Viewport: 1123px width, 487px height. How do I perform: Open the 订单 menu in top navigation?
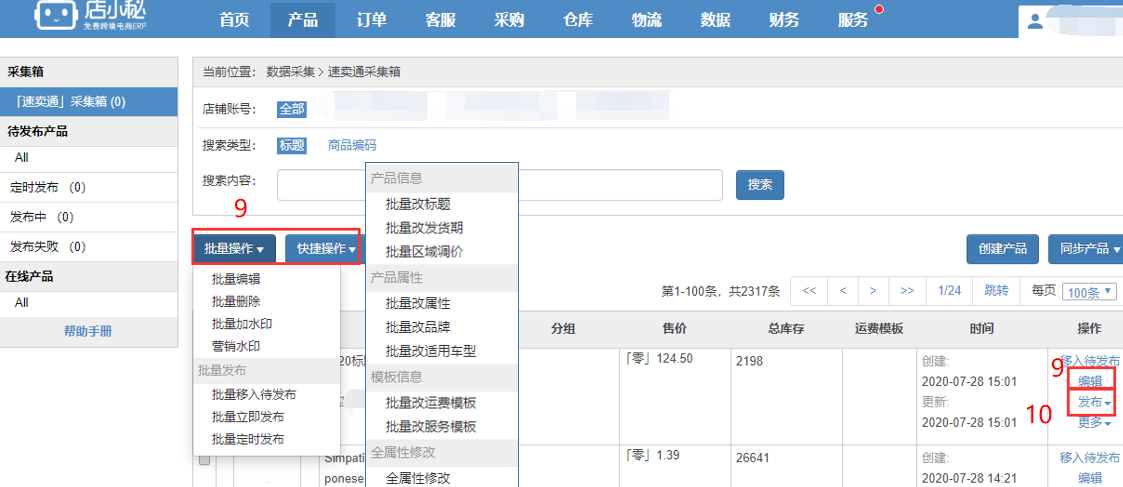(x=372, y=20)
